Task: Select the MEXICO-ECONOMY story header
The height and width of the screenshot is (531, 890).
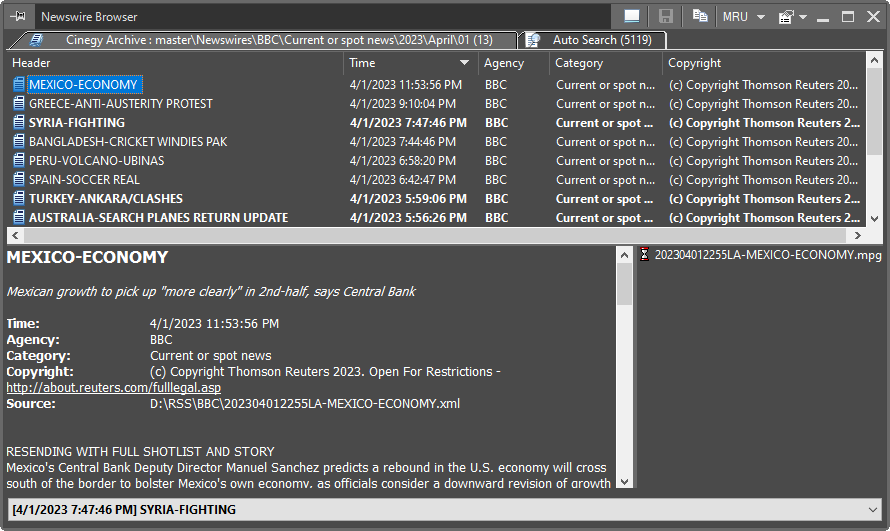Action: coord(83,85)
